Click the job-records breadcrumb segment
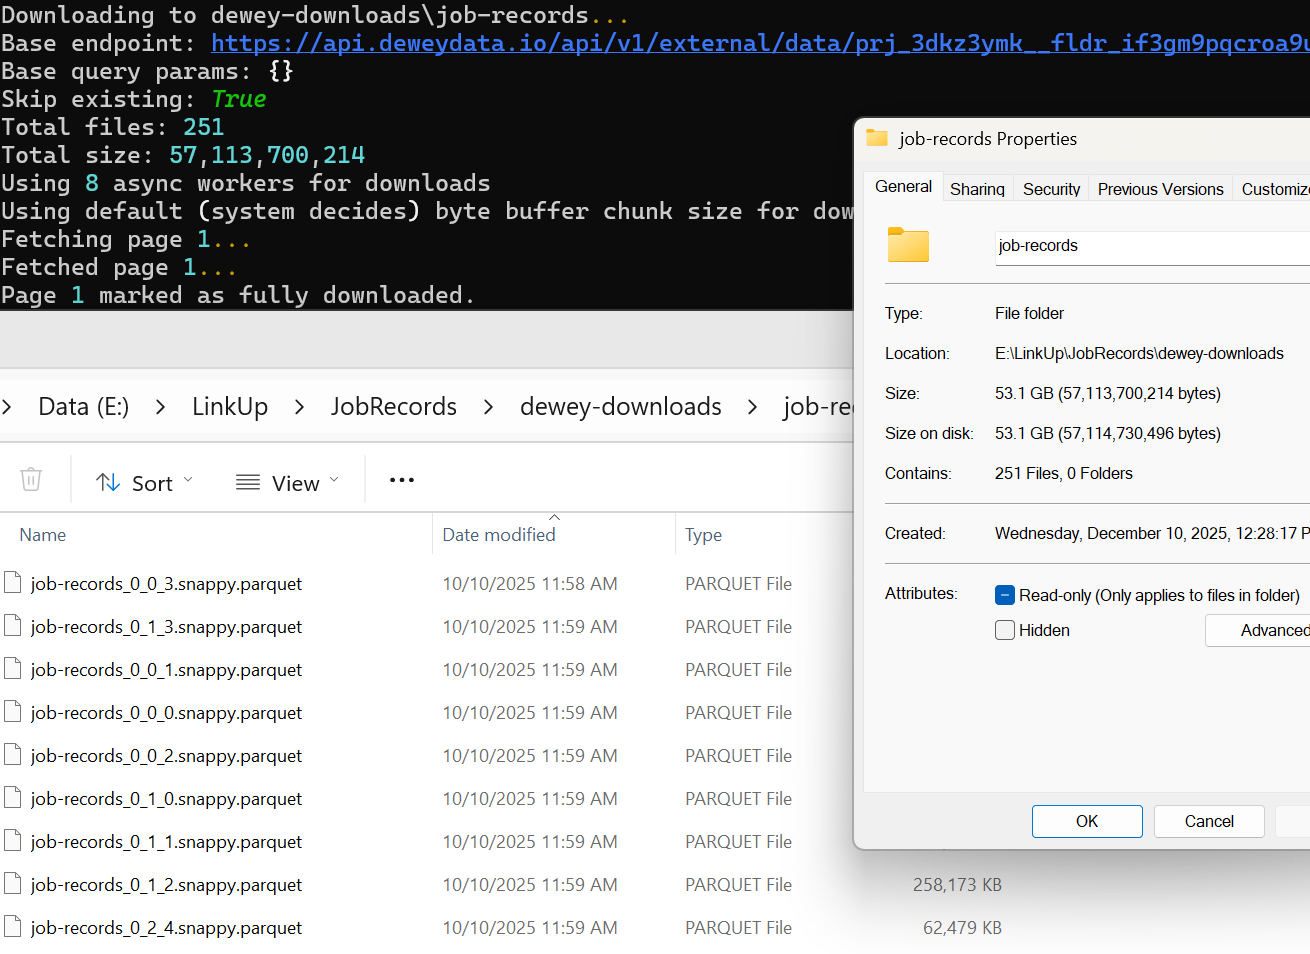 pos(818,407)
